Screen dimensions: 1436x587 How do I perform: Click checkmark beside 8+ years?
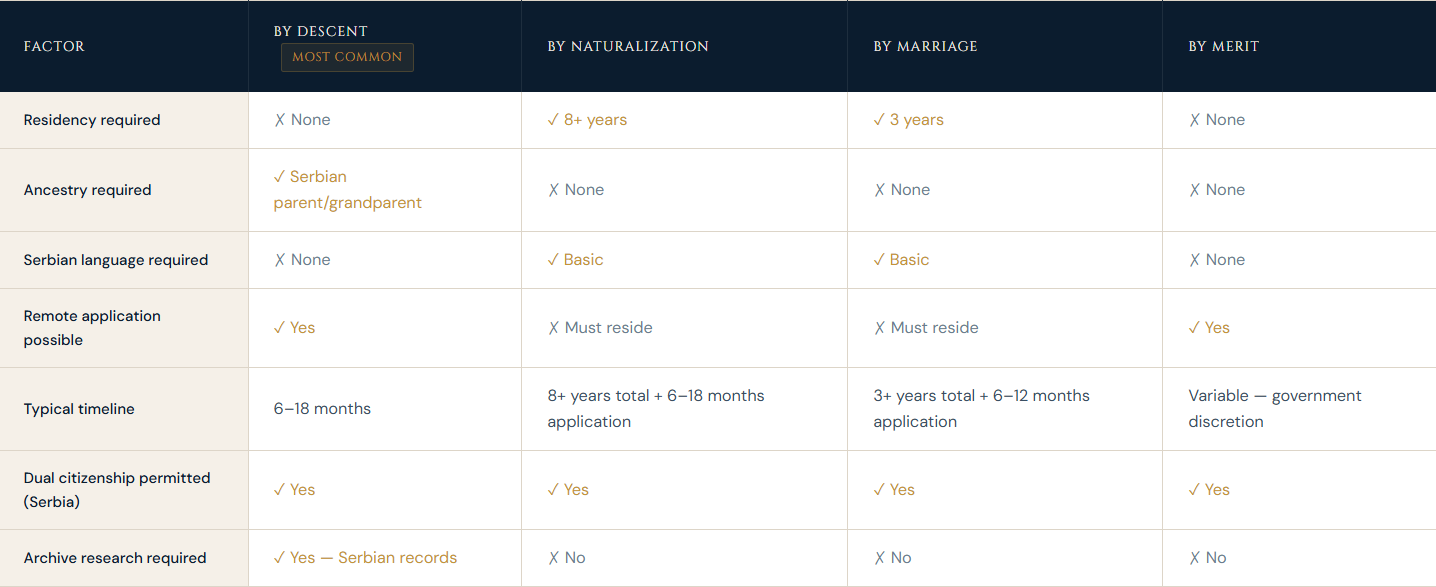pyautogui.click(x=553, y=120)
